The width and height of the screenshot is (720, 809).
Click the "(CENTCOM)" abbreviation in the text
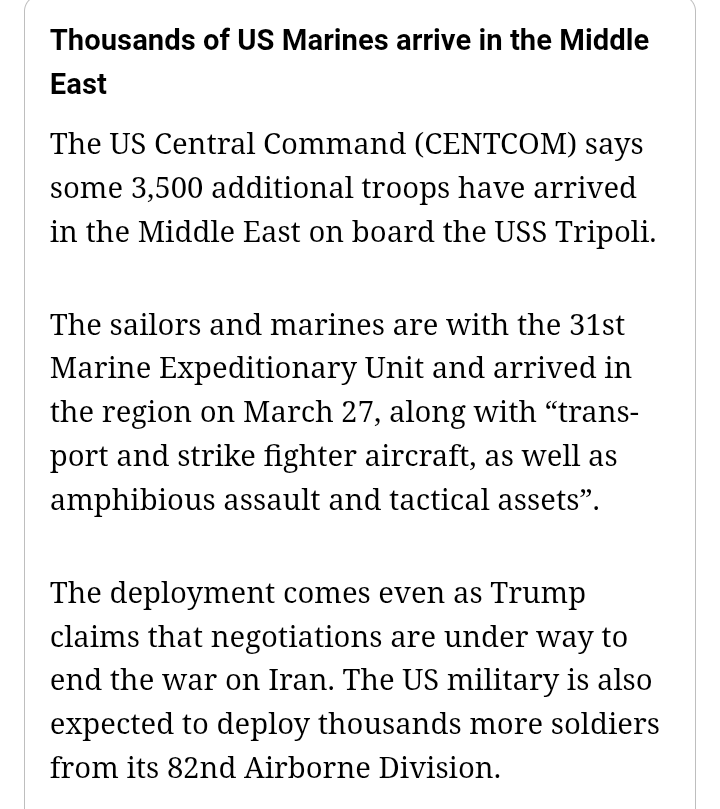(x=495, y=144)
